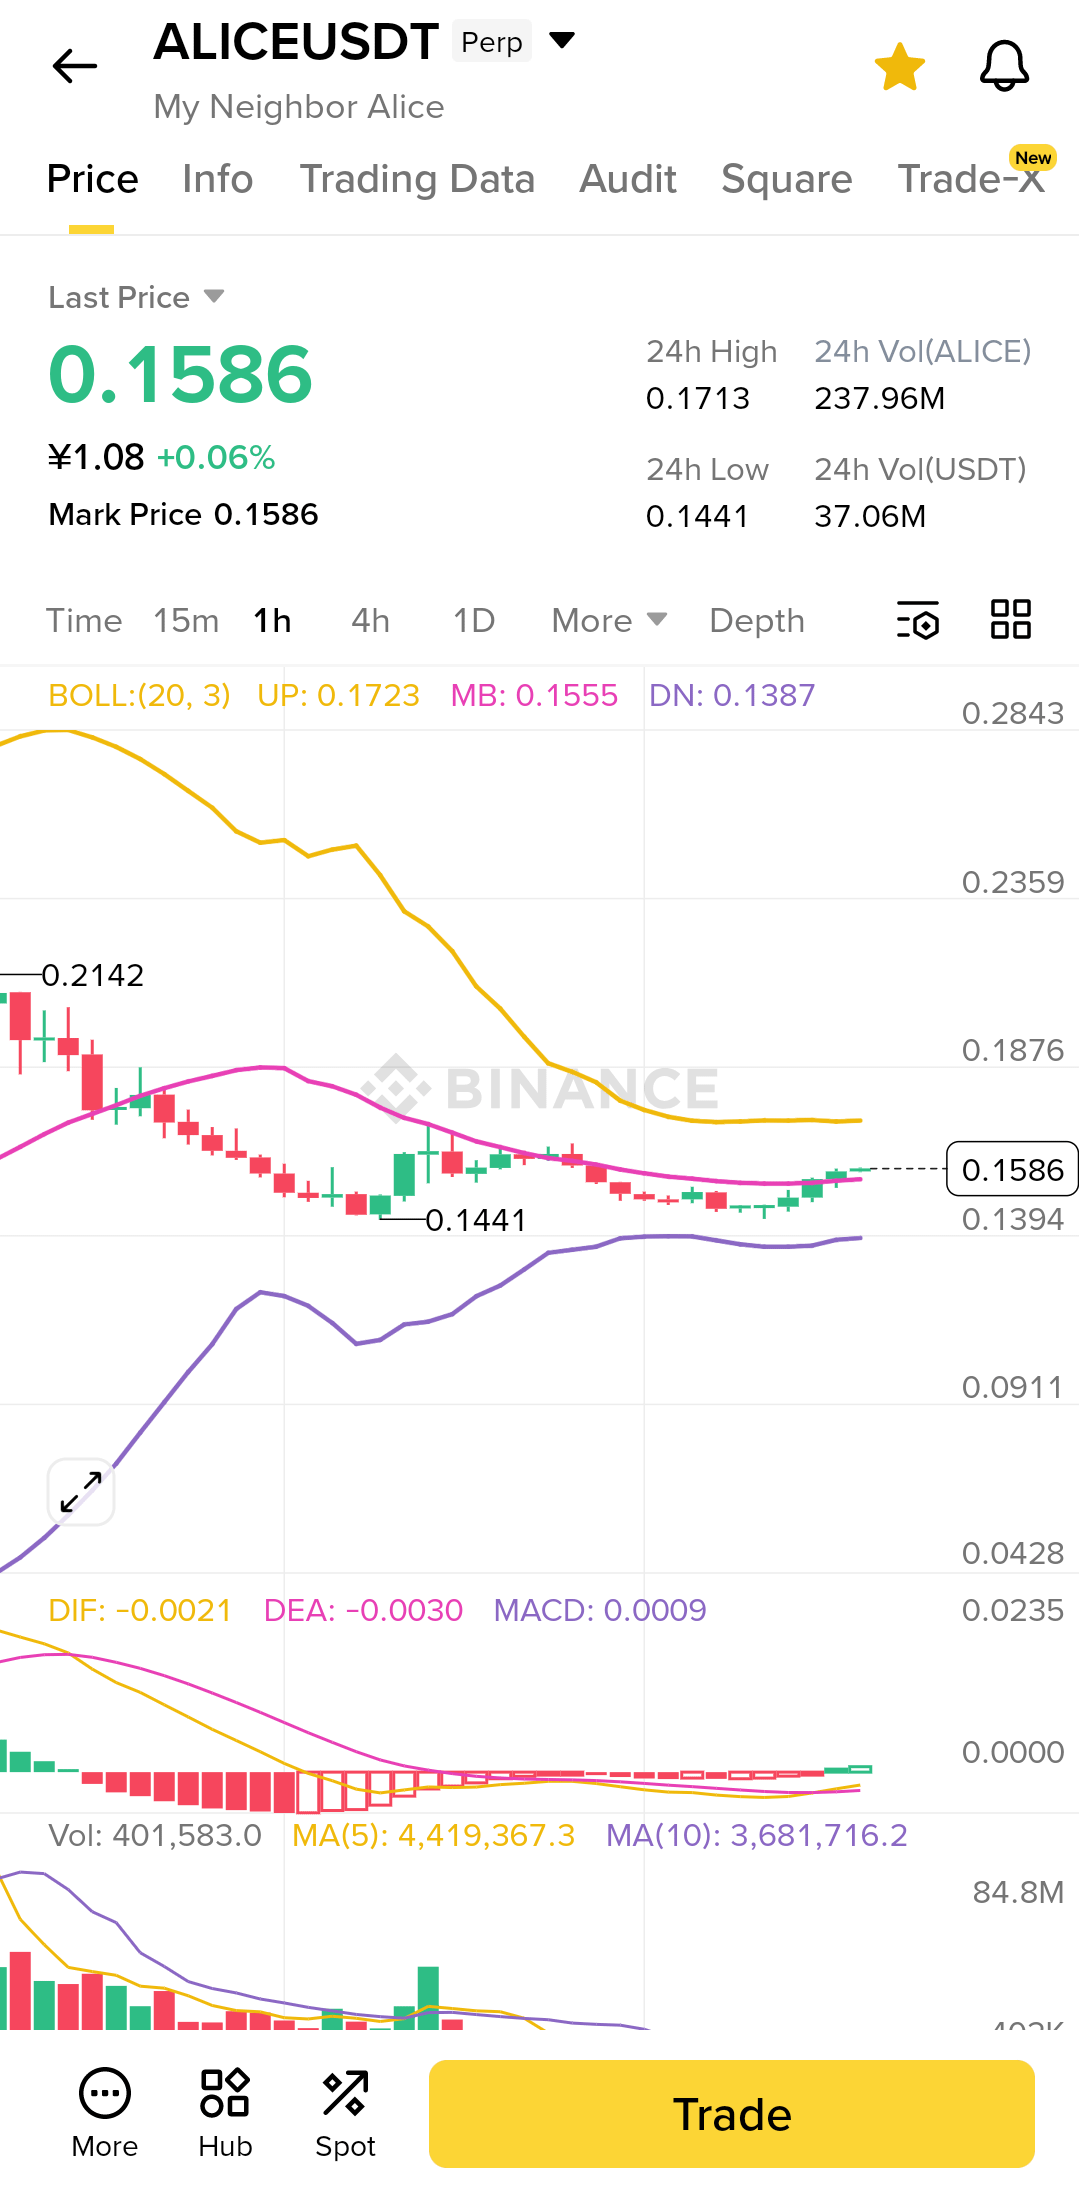Image resolution: width=1079 pixels, height=2193 pixels.
Task: Click the 0.2142 high marker on chart
Action: [x=92, y=976]
